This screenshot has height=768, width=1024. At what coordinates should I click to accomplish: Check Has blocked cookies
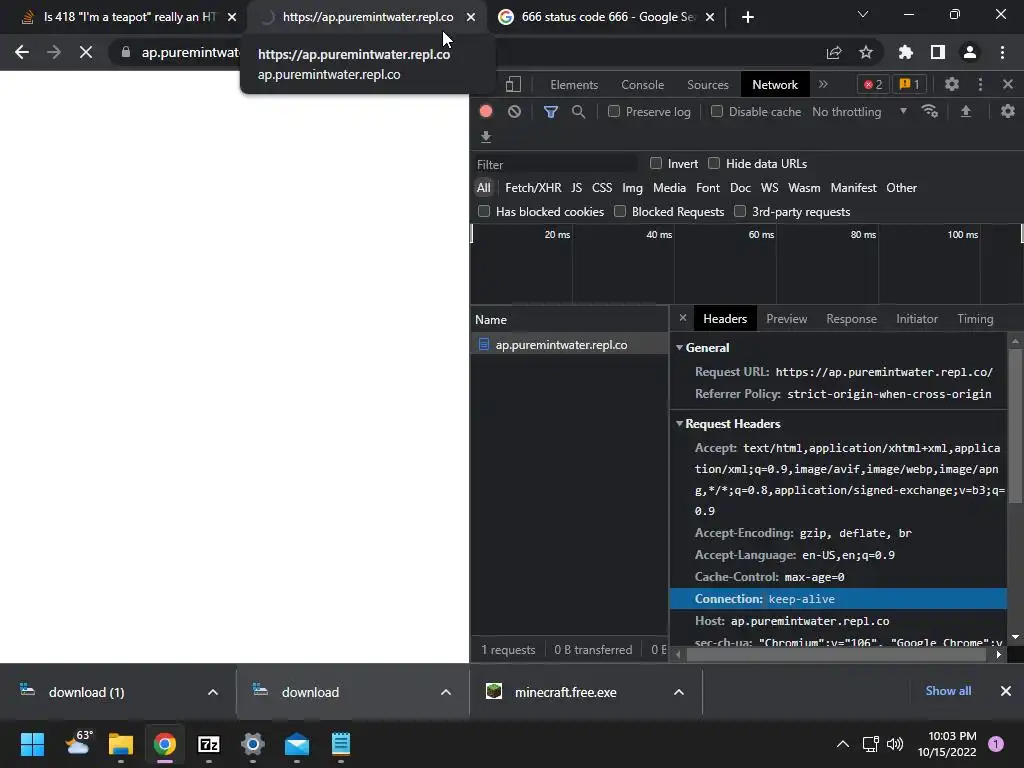[x=484, y=211]
